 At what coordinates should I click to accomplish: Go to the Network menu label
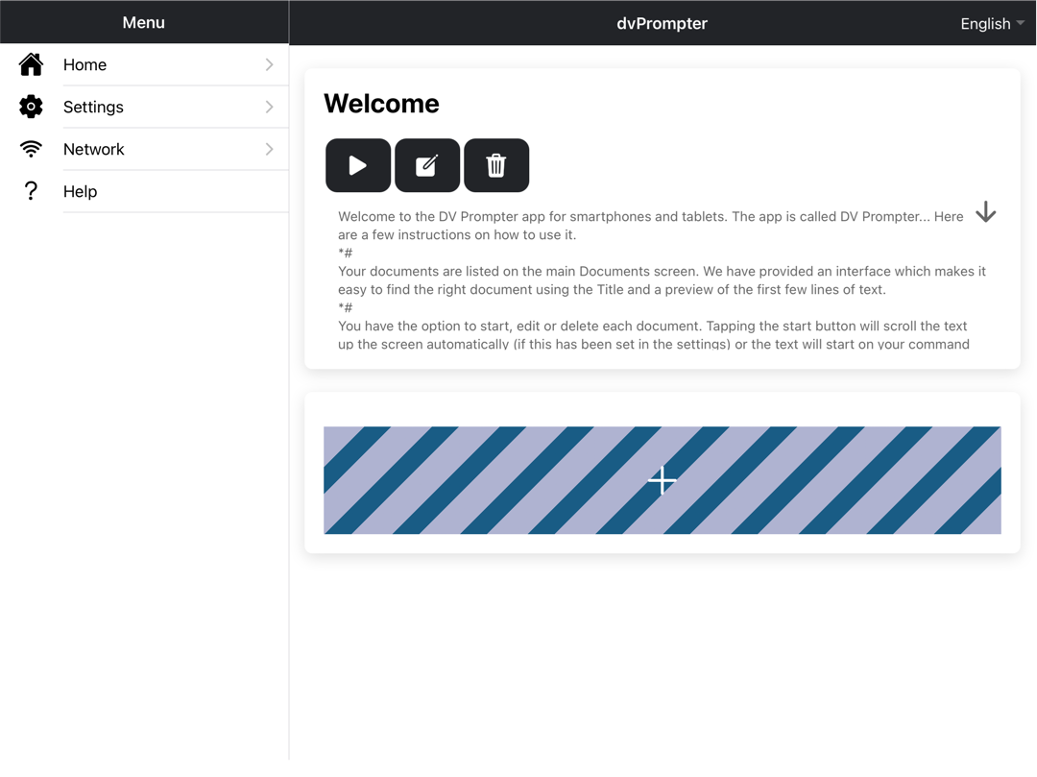point(94,149)
